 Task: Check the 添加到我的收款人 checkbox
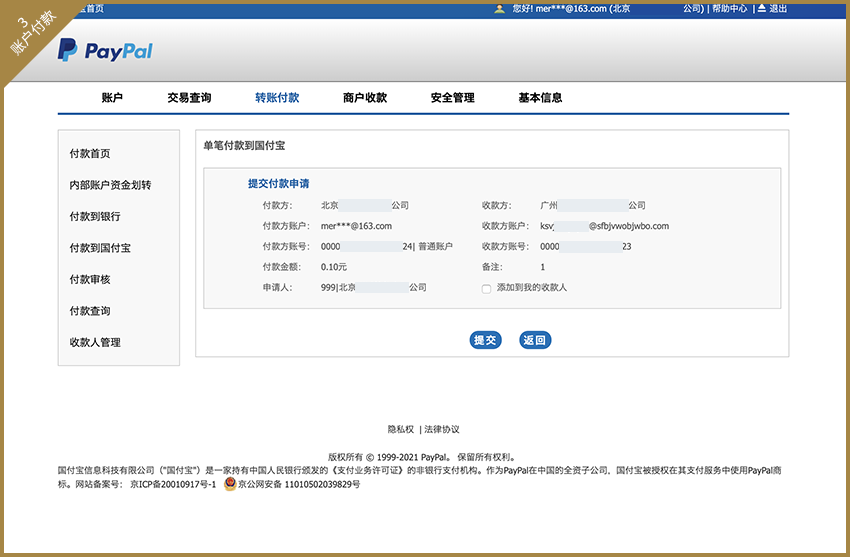(x=486, y=289)
